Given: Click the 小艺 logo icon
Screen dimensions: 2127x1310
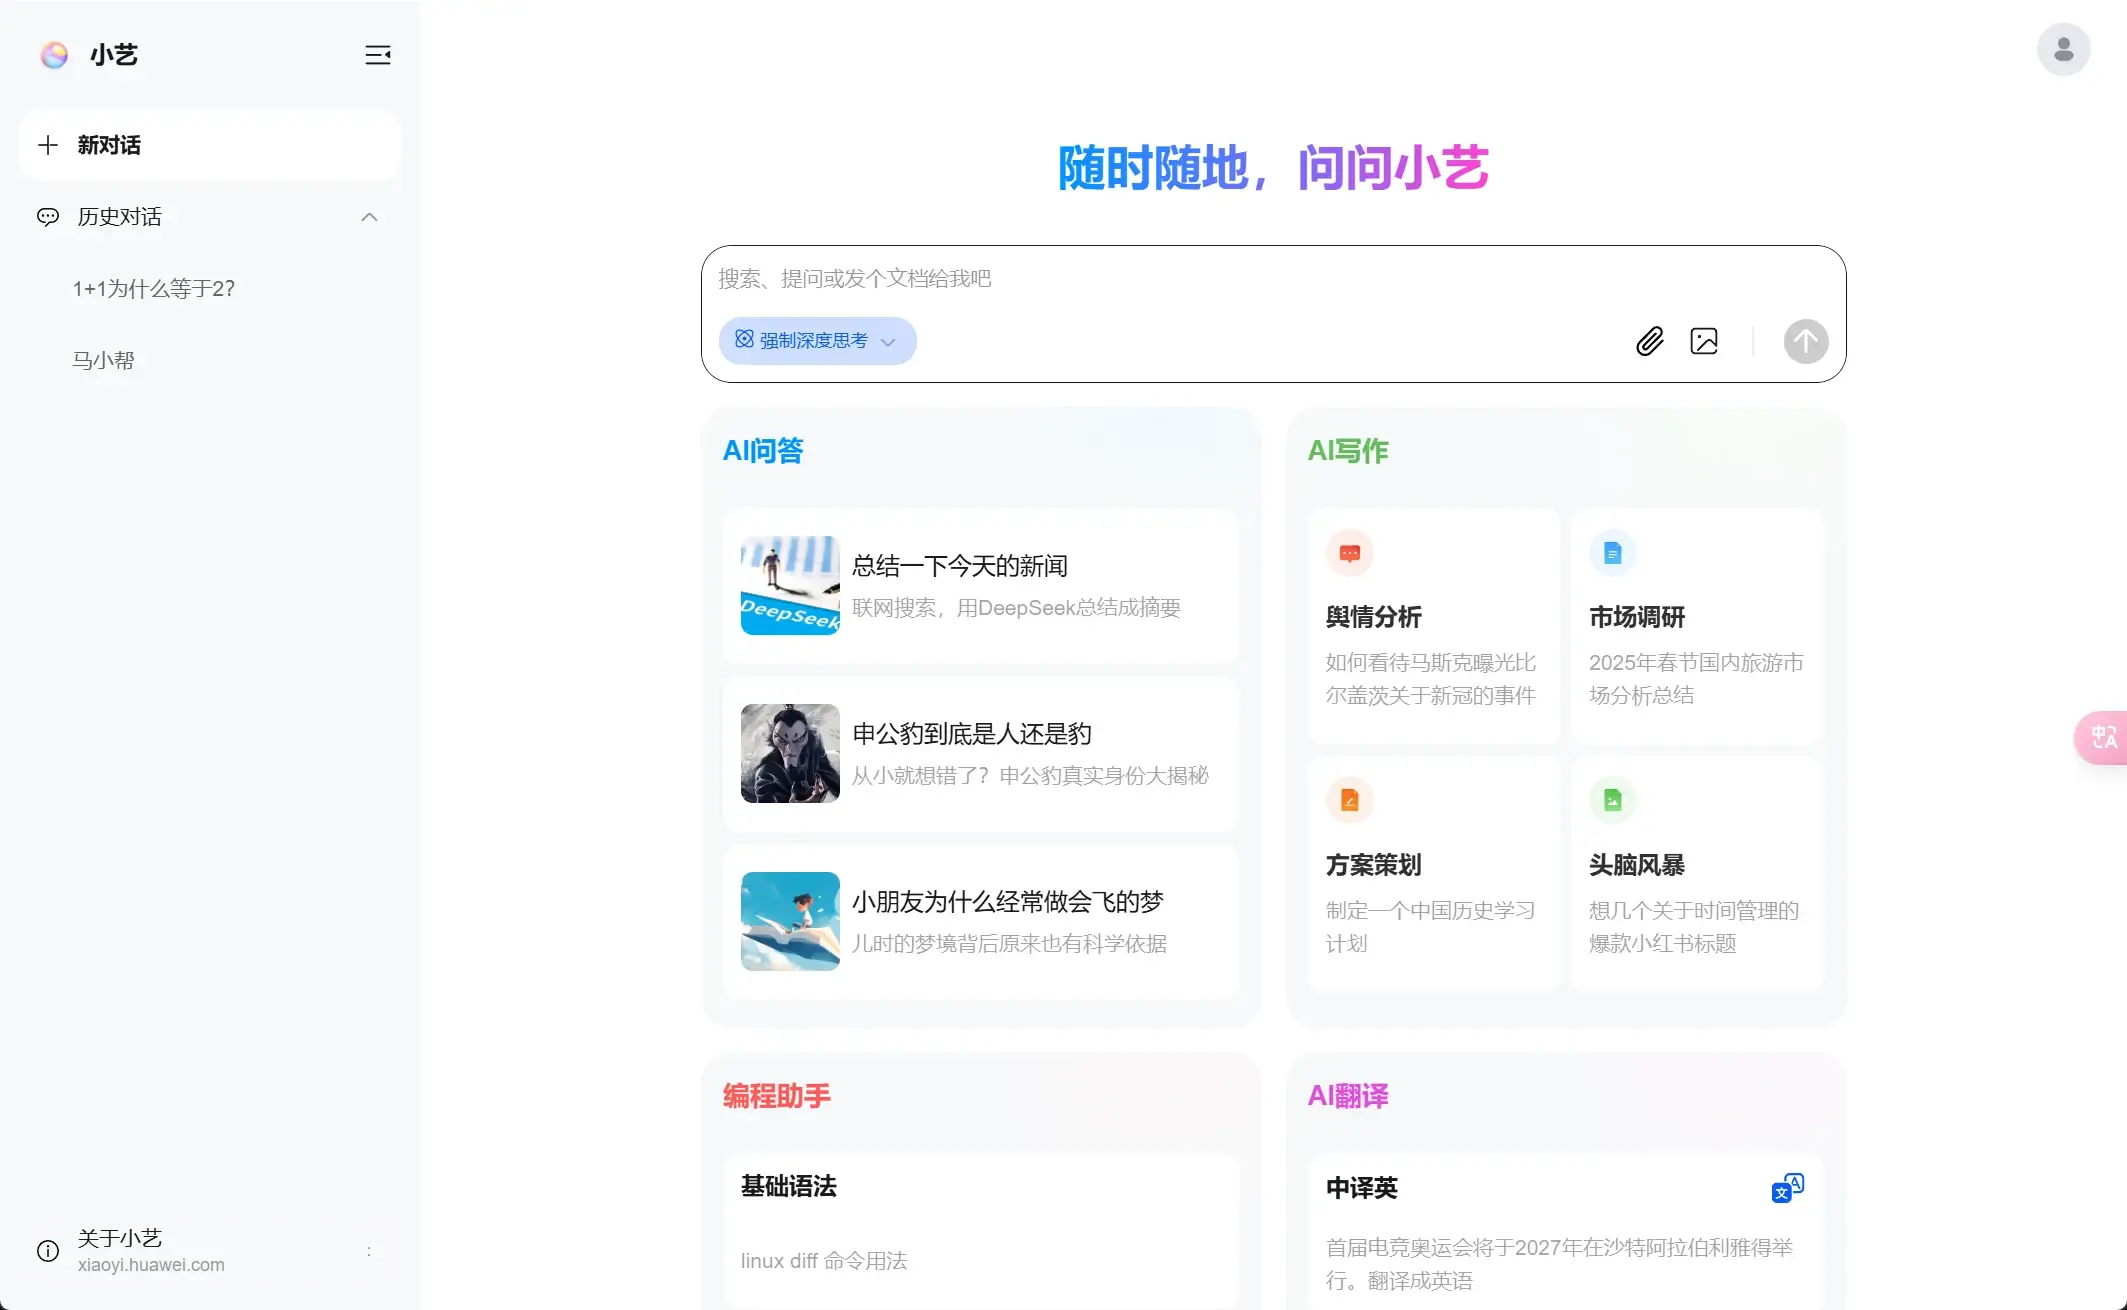Looking at the screenshot, I should 54,55.
